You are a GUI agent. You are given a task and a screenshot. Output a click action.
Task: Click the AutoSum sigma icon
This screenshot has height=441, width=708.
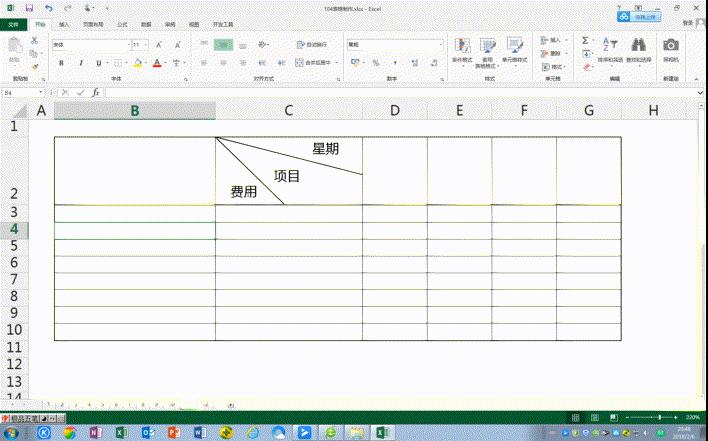[585, 41]
